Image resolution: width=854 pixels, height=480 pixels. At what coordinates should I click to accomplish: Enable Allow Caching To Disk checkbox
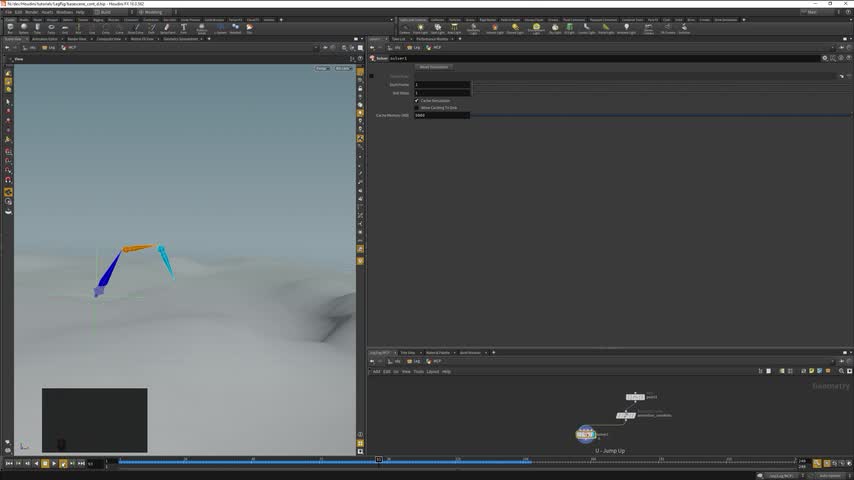(x=417, y=107)
